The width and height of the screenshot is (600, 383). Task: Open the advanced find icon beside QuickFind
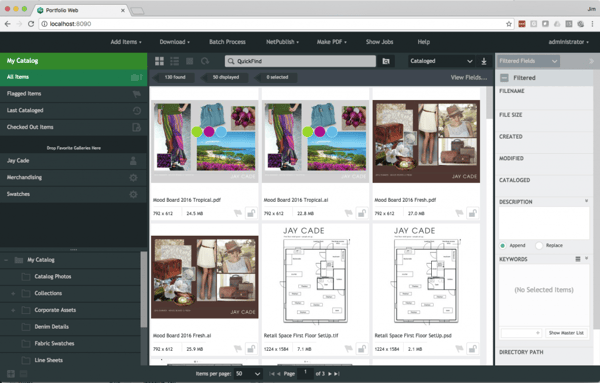pyautogui.click(x=386, y=61)
